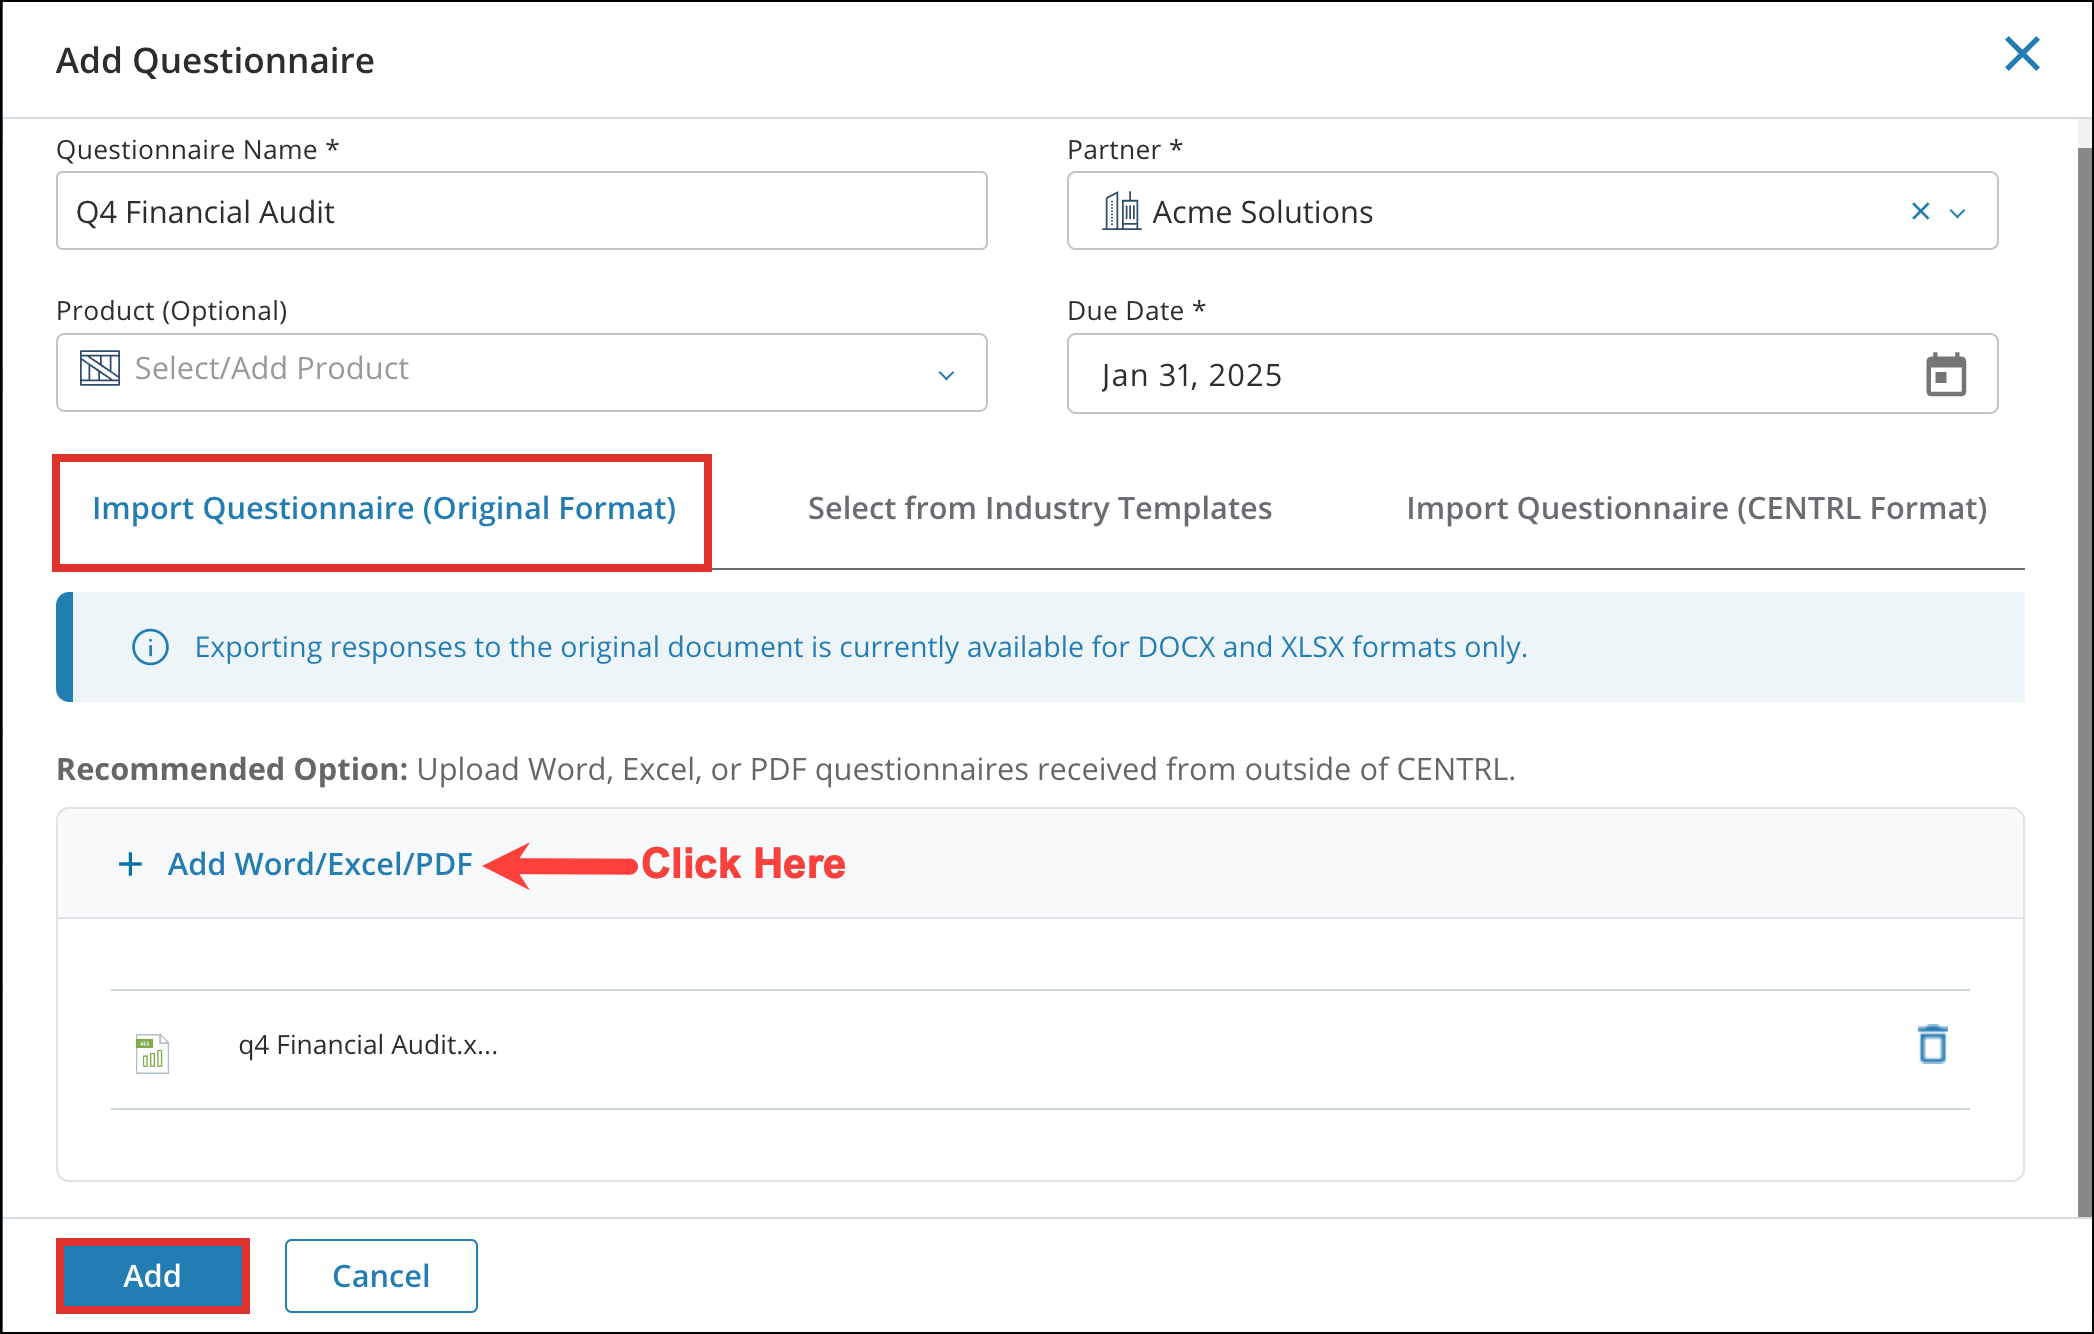Open the date selector on the Due Date field
The width and height of the screenshot is (2094, 1334).
tap(1943, 372)
